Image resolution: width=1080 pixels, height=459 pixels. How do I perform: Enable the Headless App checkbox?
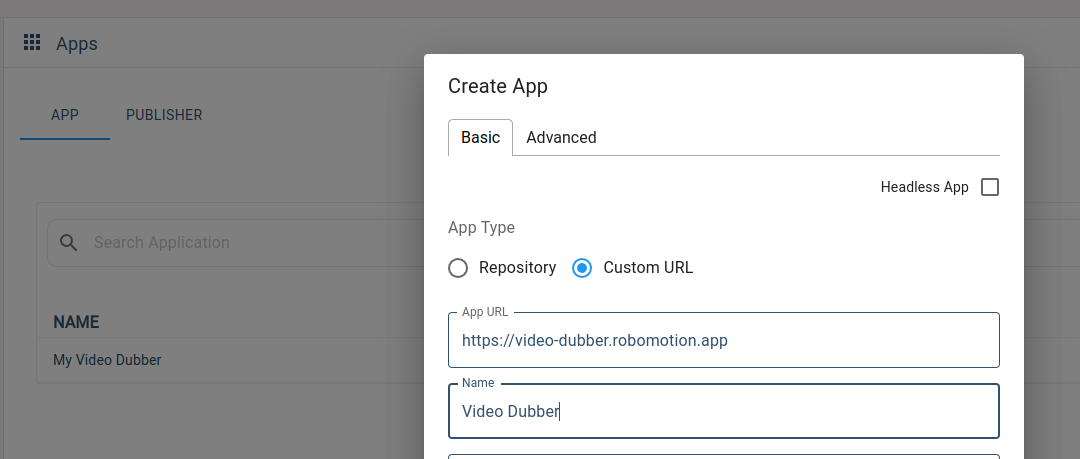coord(990,187)
